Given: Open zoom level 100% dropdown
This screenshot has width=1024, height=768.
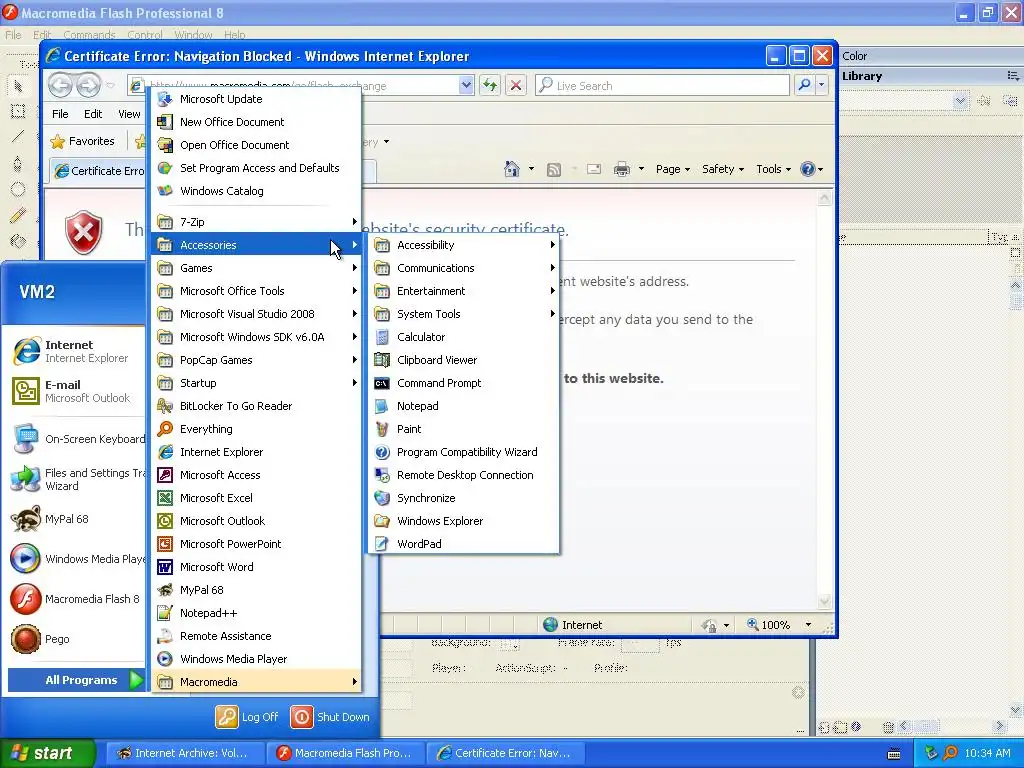Looking at the screenshot, I should tap(808, 625).
